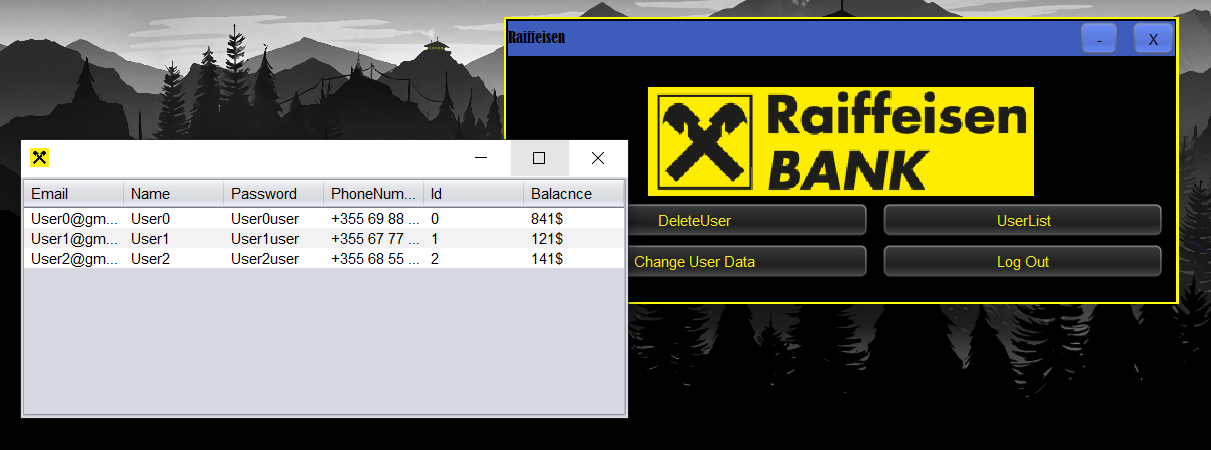Click the Raiffeisen Bank logo banner
1211x450 pixels.
(840, 141)
